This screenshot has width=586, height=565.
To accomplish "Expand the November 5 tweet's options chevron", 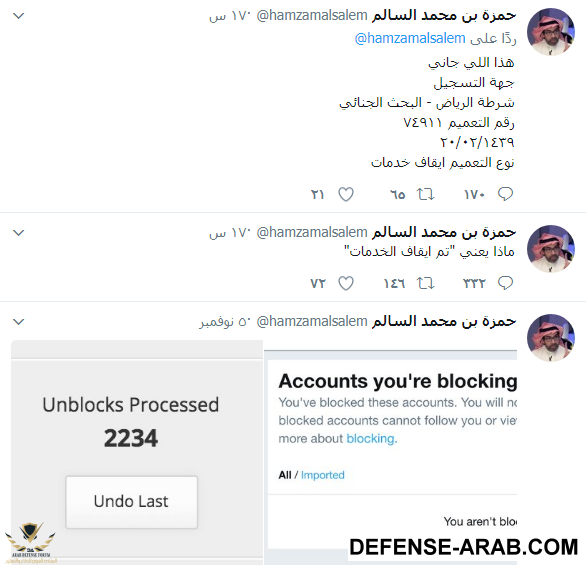I will point(18,322).
